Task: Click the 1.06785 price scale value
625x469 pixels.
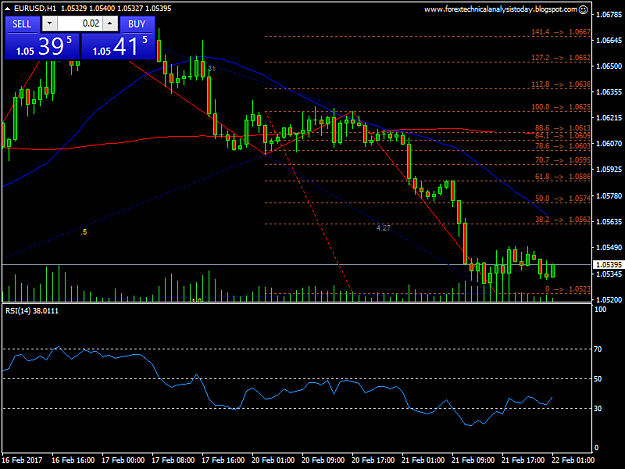Action: [x=609, y=15]
